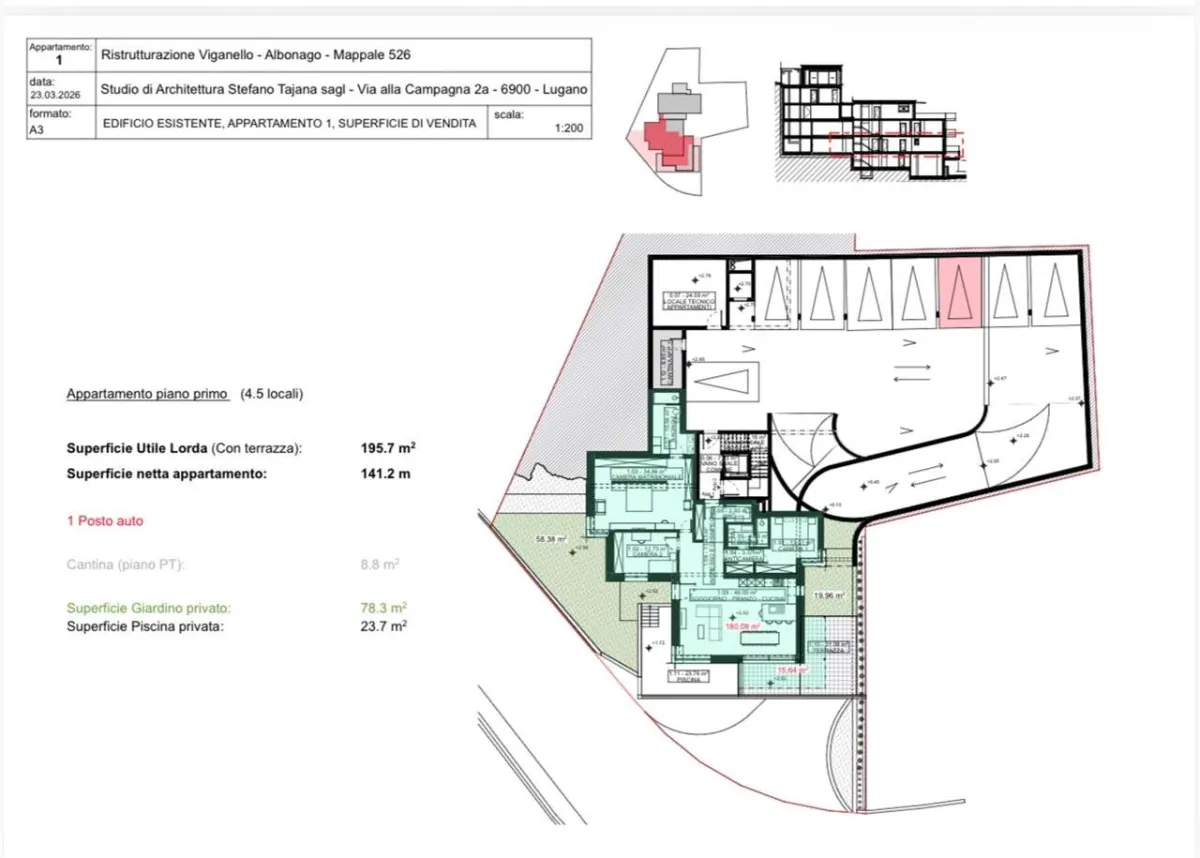This screenshot has height=858, width=1200.
Task: Click the 'Superficie Piscina privata:' label
Action: [x=145, y=627]
